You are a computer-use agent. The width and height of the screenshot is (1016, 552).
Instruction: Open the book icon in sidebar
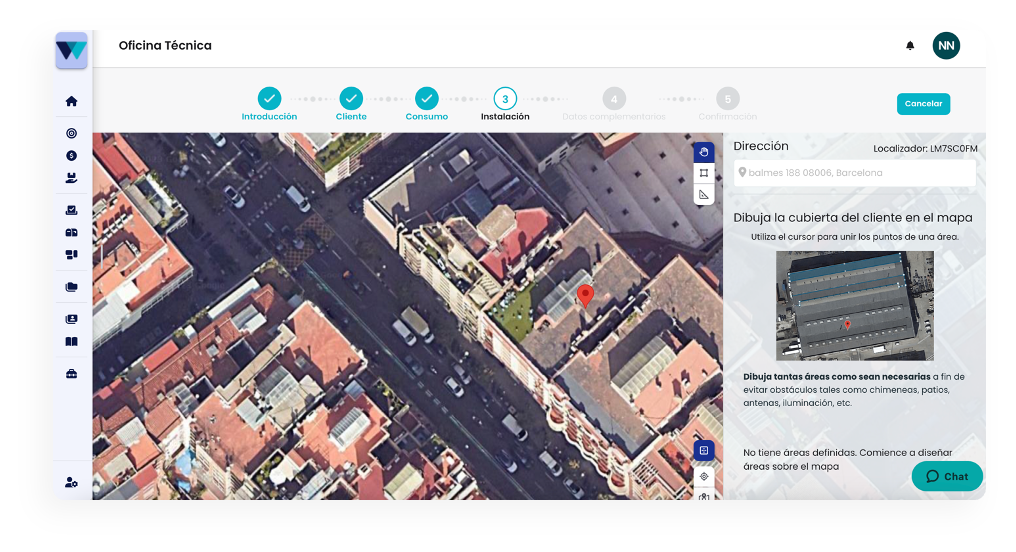(71, 341)
